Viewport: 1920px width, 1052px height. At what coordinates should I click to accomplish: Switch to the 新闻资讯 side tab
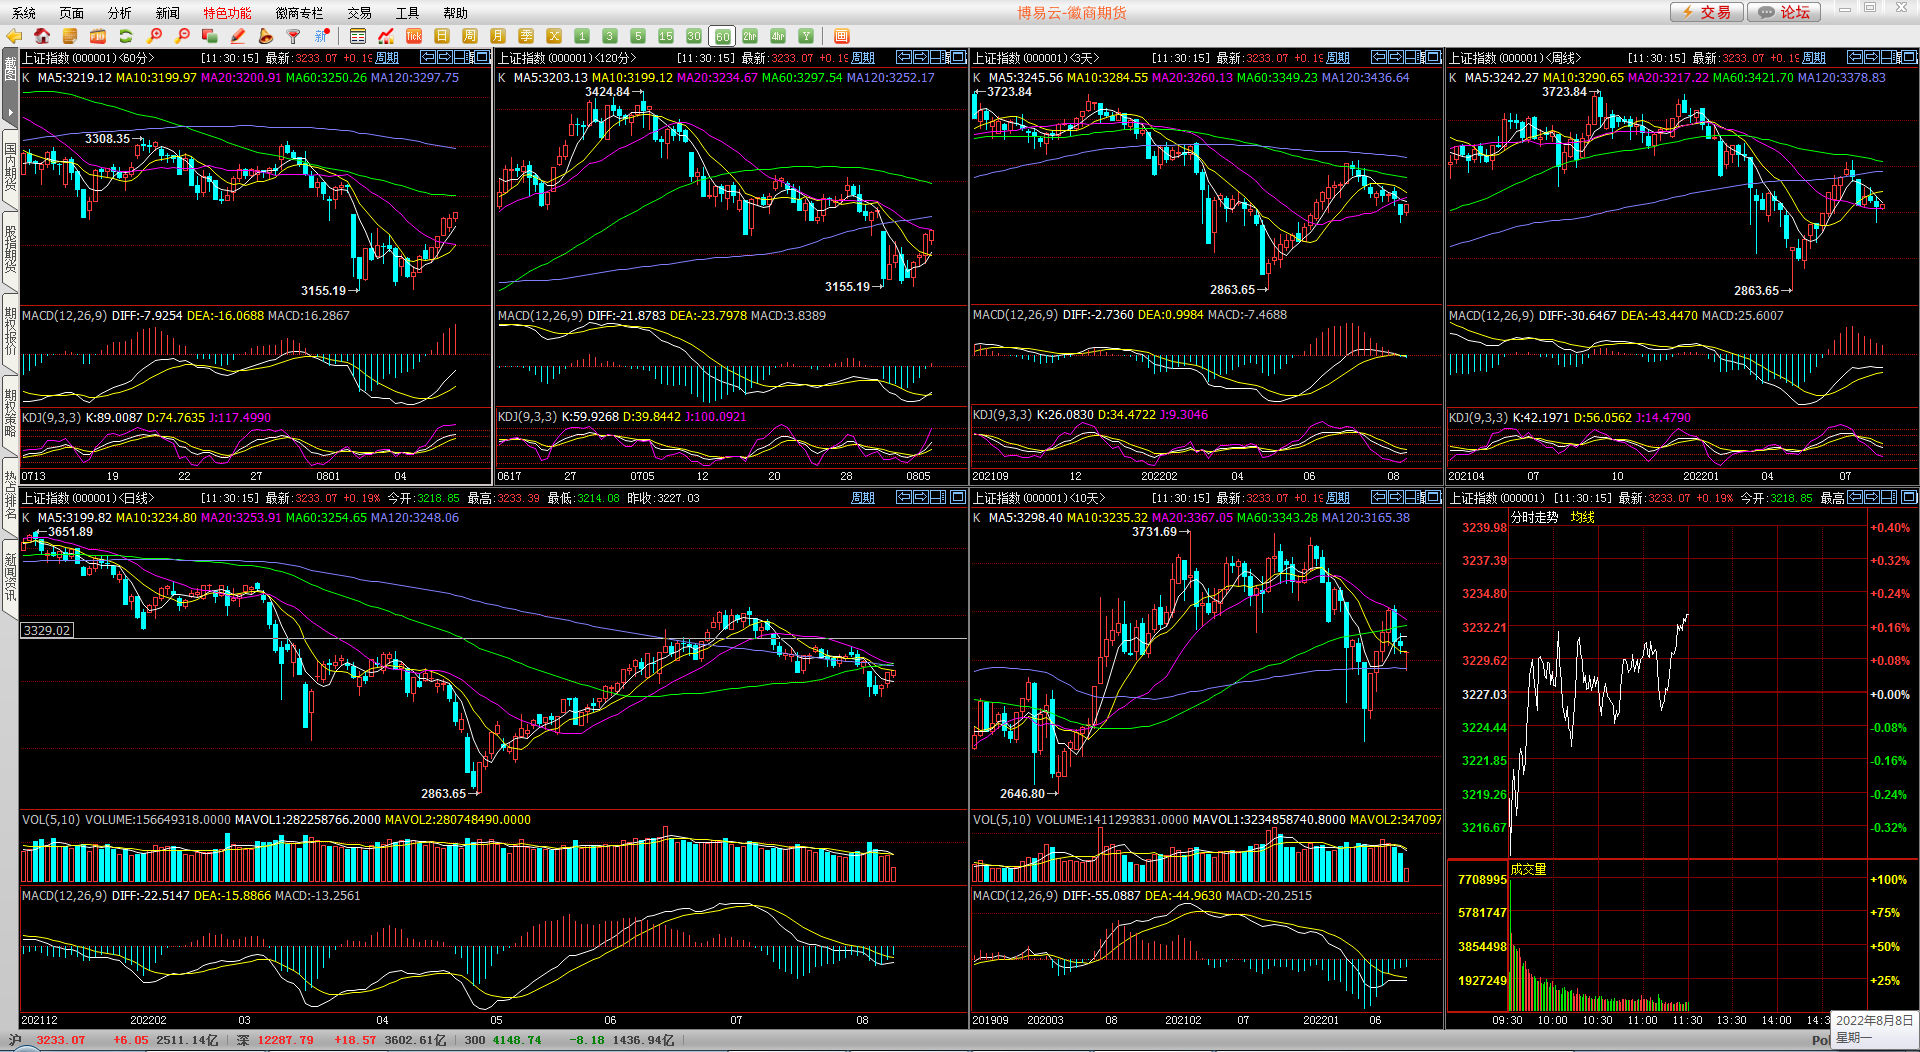click(10, 577)
